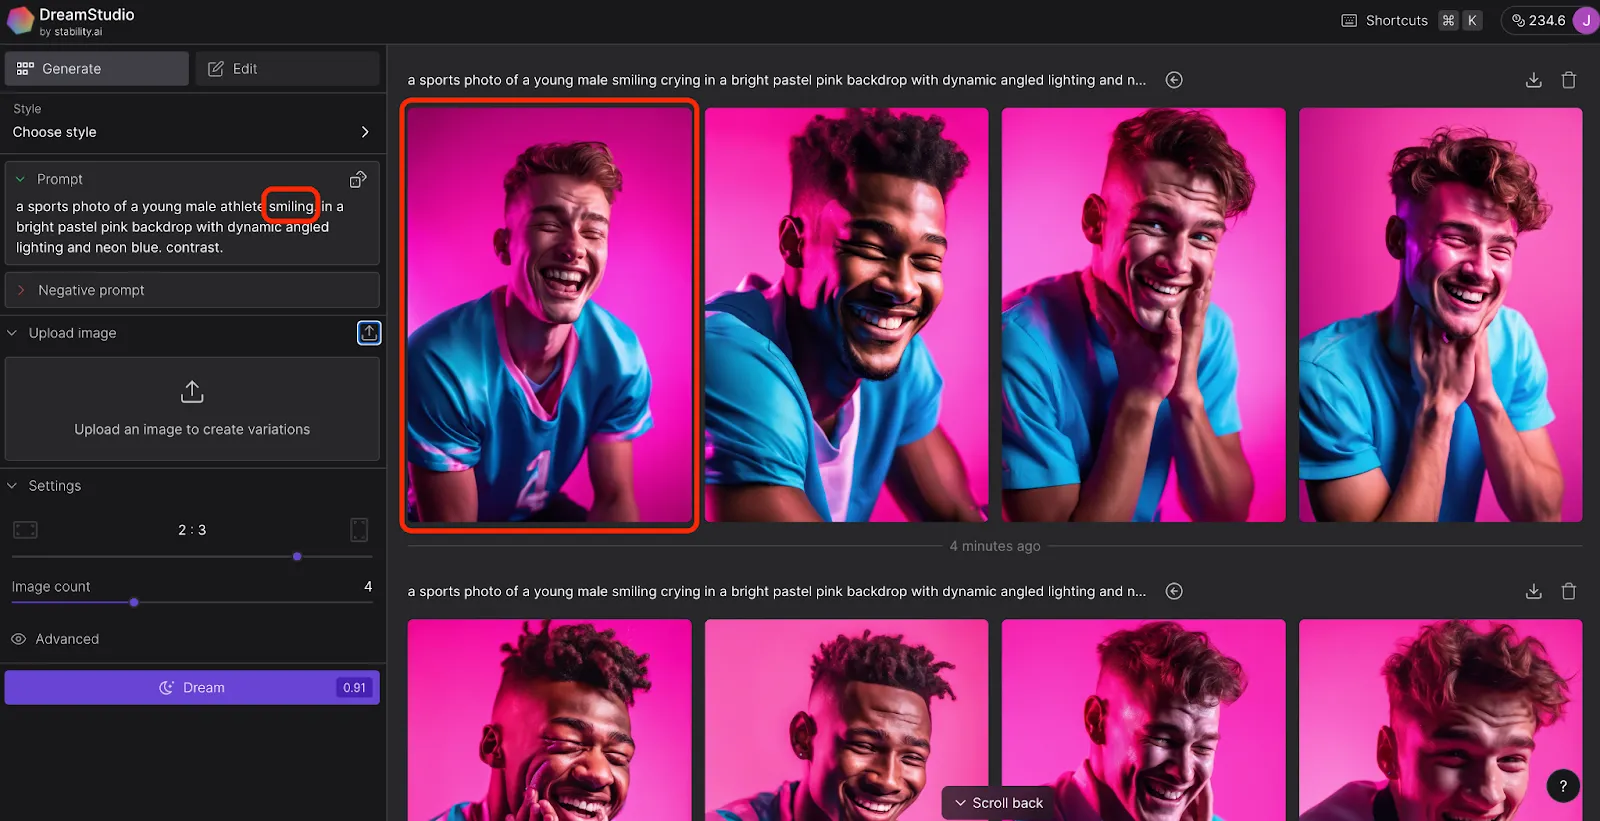Select the portrait aspect ratio icon
Viewport: 1600px width, 821px height.
(x=359, y=530)
